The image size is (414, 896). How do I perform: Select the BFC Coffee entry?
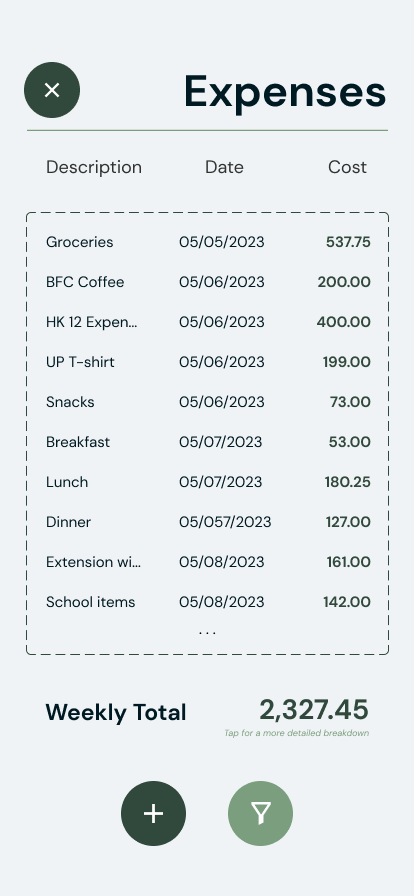[x=208, y=282]
